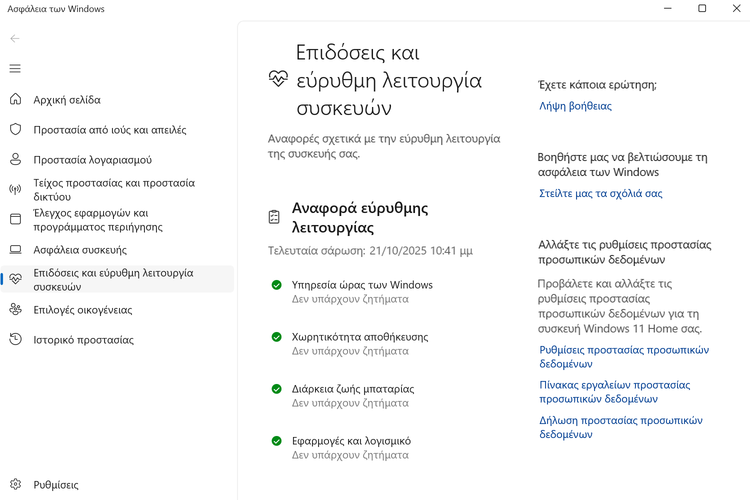Click the family options icon
Viewport: 750px width, 500px height.
[x=15, y=310]
